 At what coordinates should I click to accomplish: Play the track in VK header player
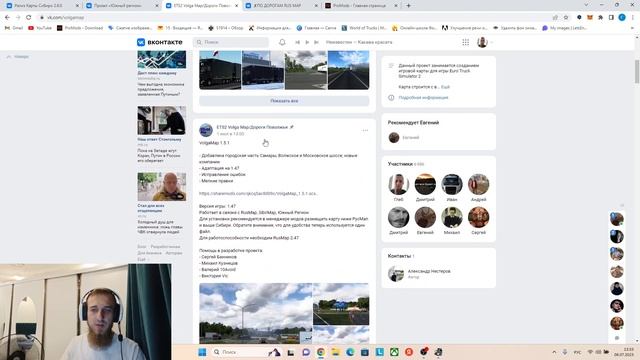pos(307,42)
